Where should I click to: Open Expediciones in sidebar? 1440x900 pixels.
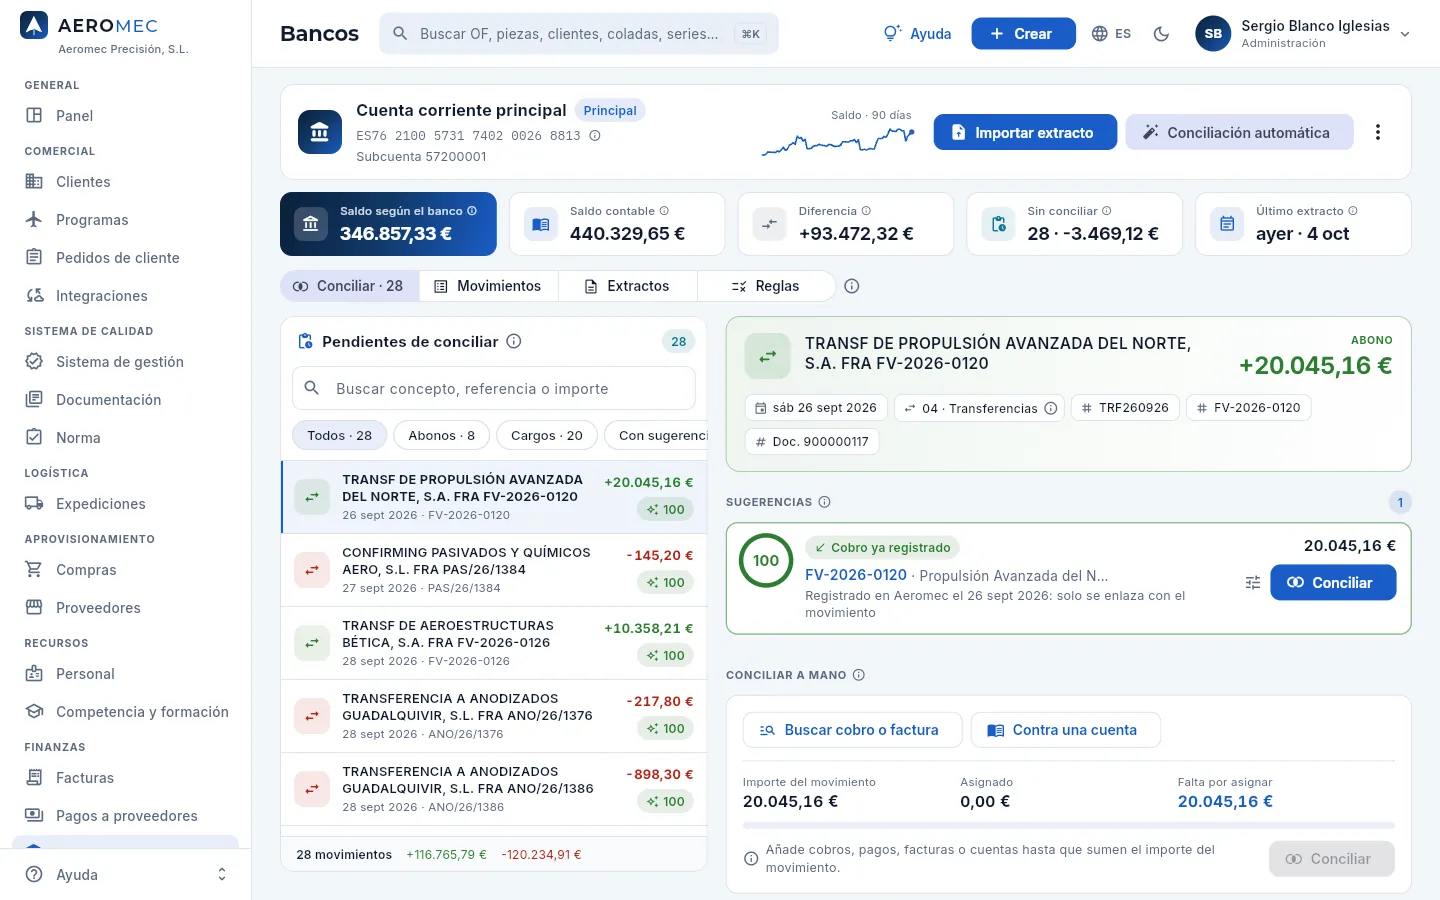(x=126, y=504)
